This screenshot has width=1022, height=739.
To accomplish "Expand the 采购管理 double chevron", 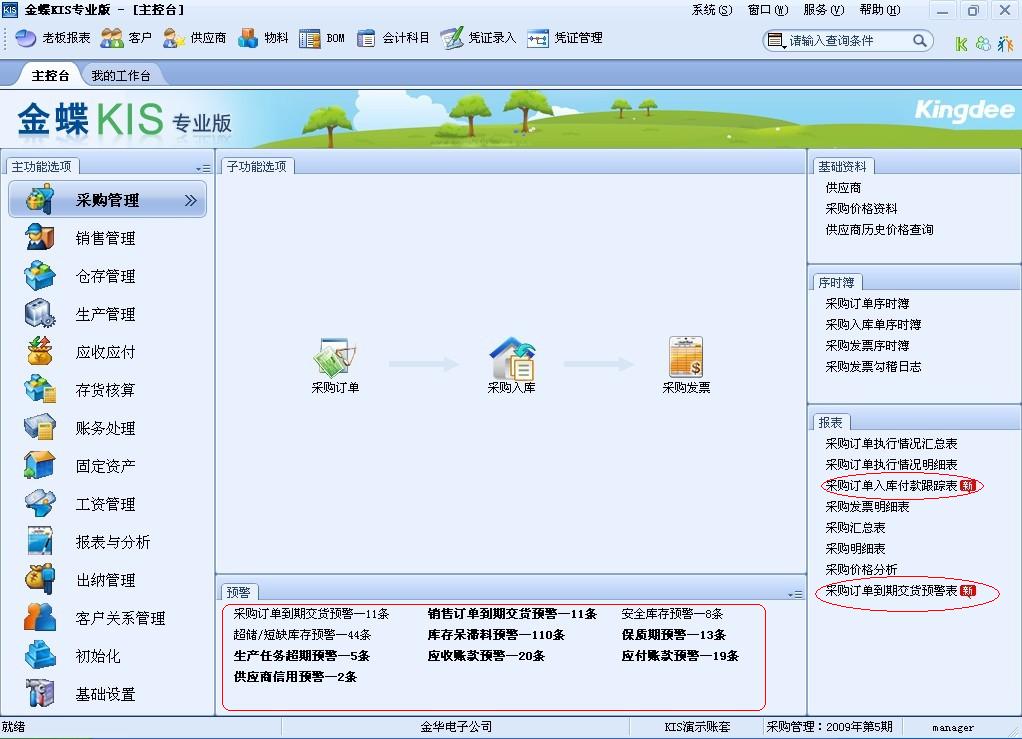I will click(x=190, y=200).
